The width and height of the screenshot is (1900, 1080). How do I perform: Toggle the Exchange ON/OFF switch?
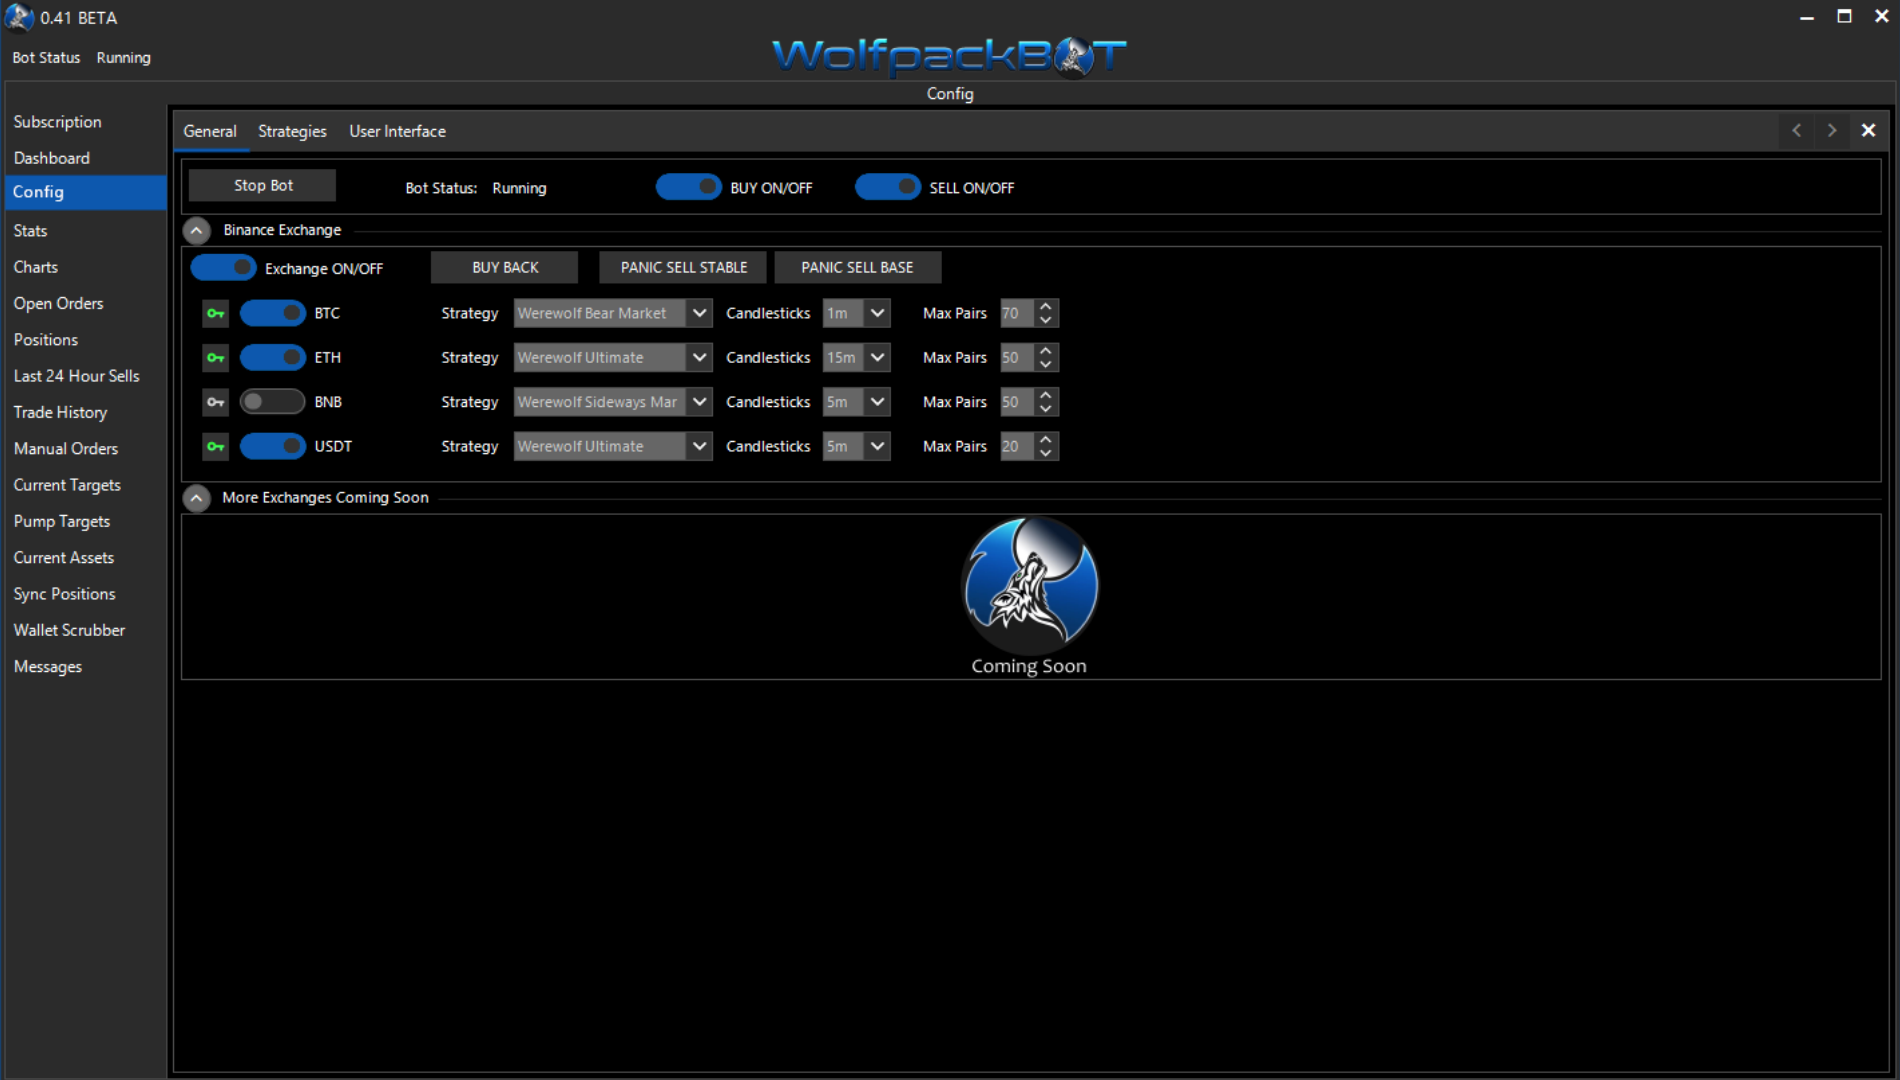(223, 268)
